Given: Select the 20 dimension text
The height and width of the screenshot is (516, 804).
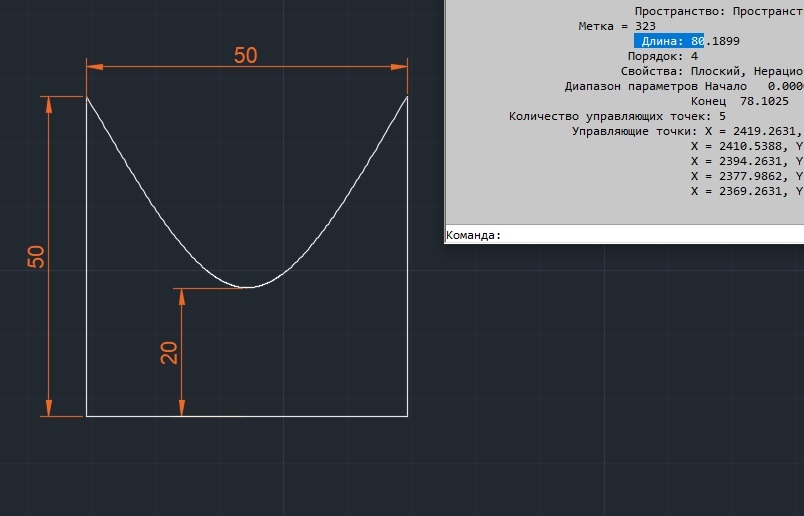Looking at the screenshot, I should 169,353.
